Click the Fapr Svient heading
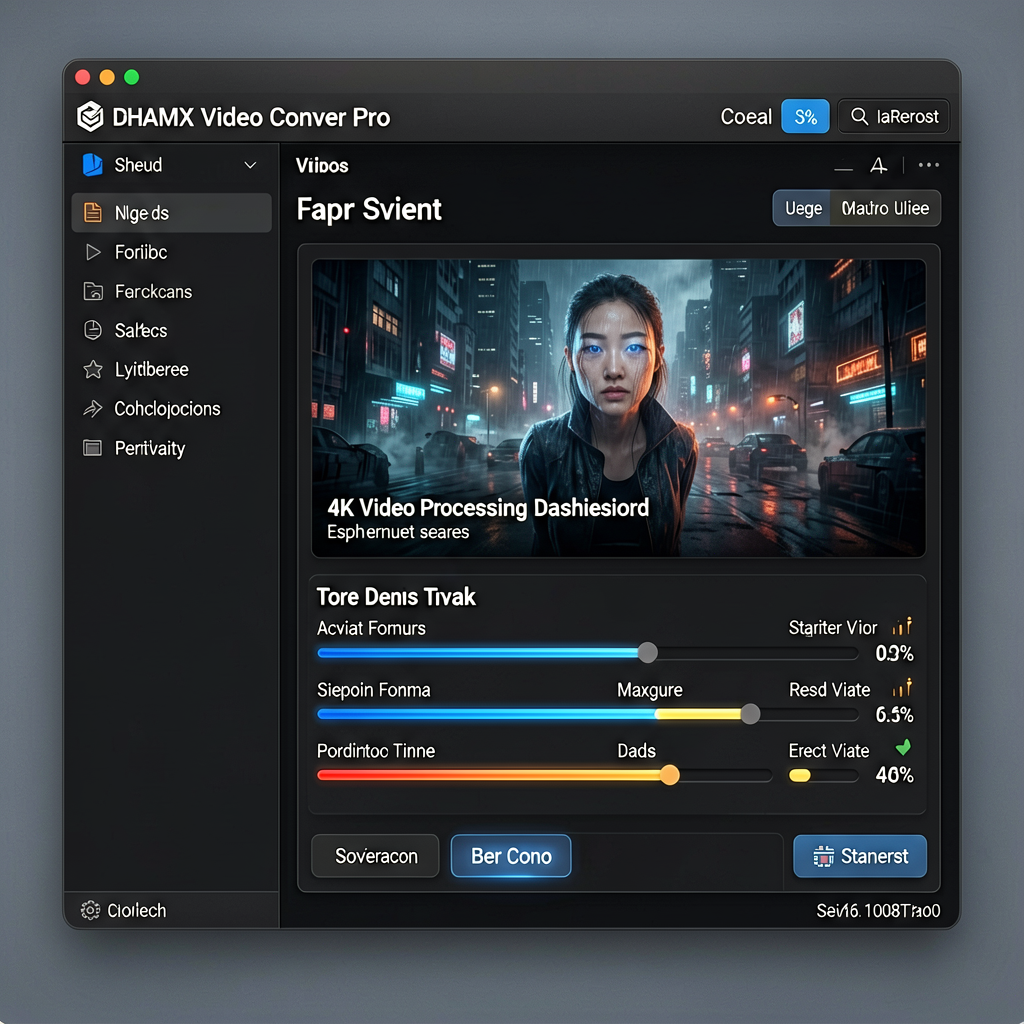Screen dimensions: 1024x1024 [x=369, y=210]
